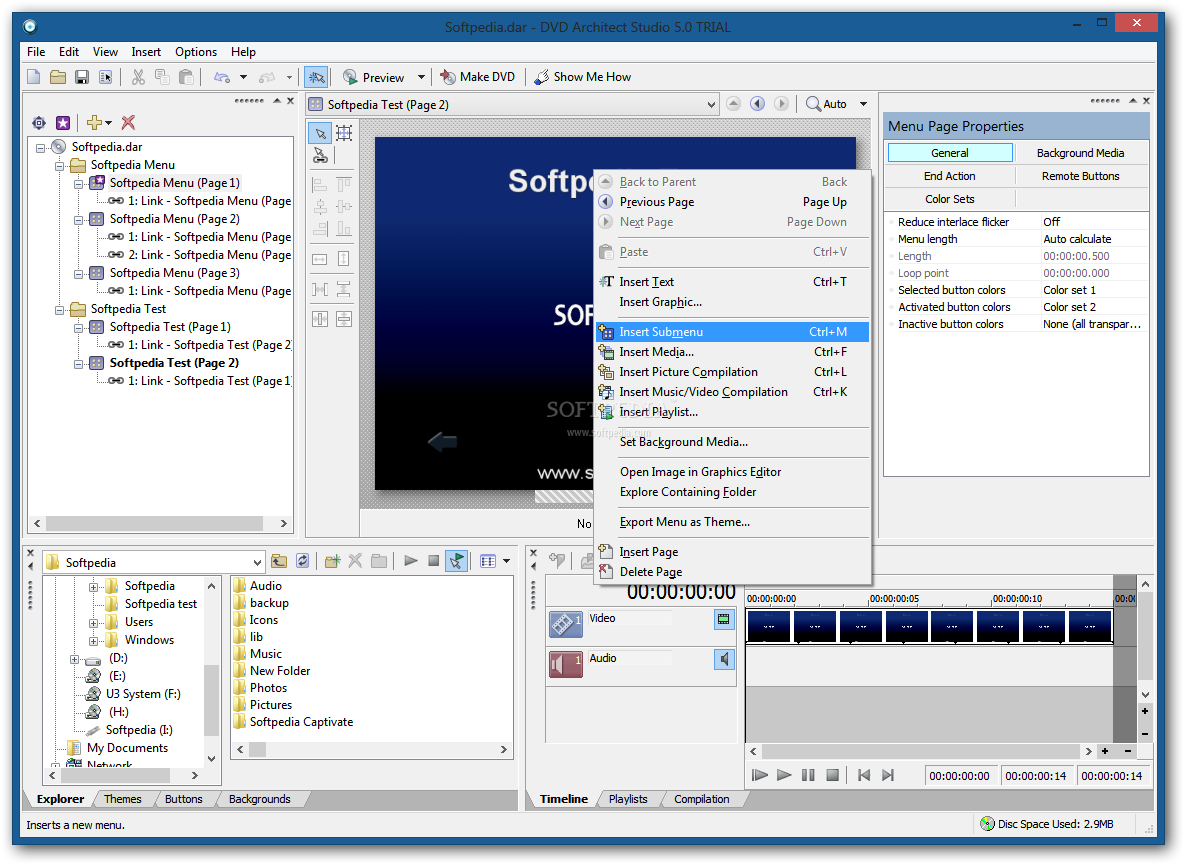
Task: Open the End Action properties section
Action: [x=950, y=176]
